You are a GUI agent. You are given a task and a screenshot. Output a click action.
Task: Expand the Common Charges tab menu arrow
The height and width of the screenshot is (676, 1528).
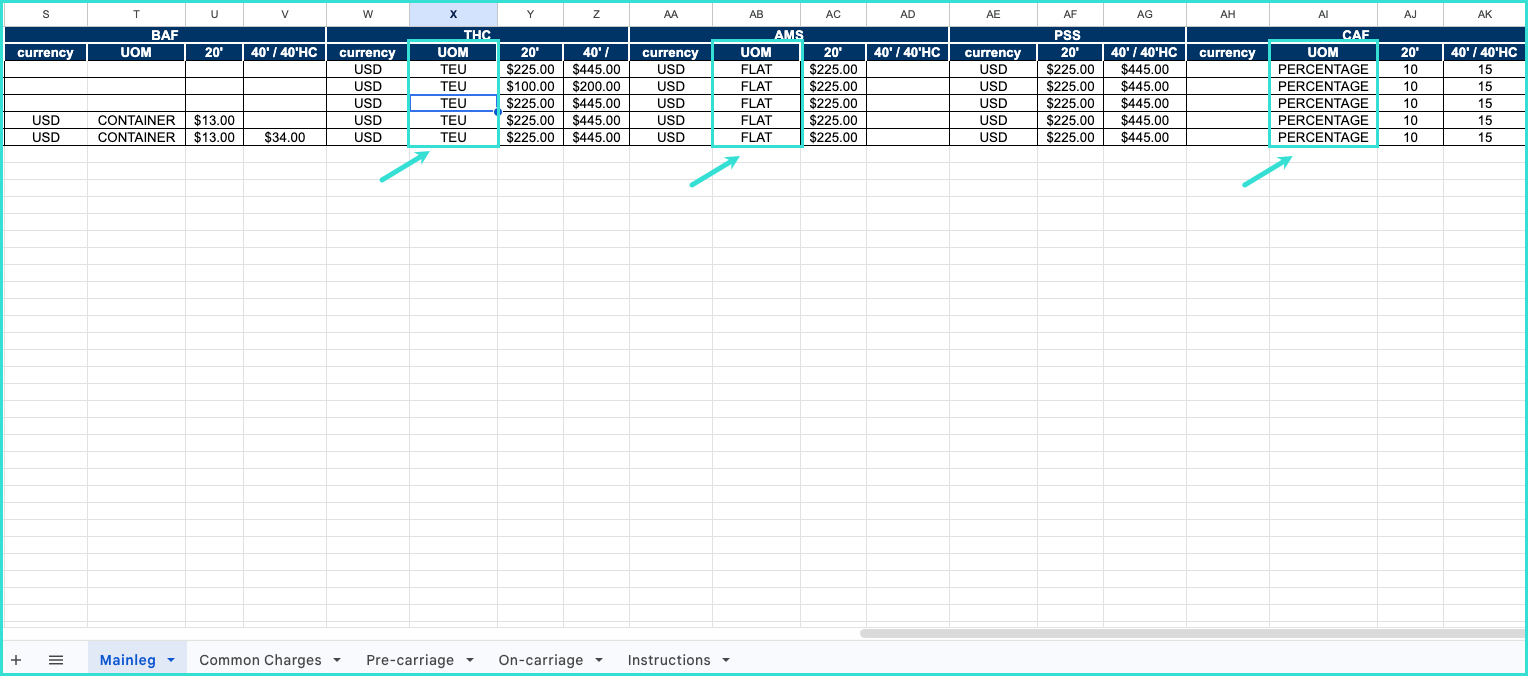pos(337,660)
